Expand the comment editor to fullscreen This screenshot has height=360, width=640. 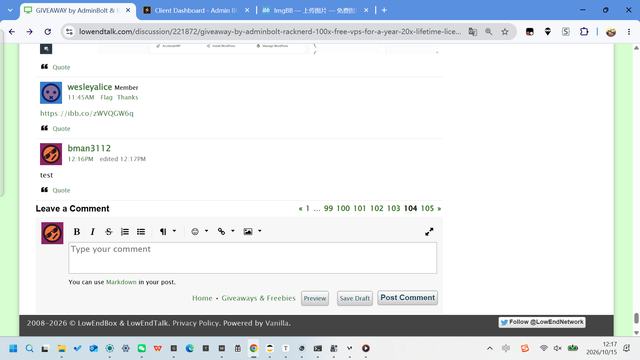[x=429, y=232]
